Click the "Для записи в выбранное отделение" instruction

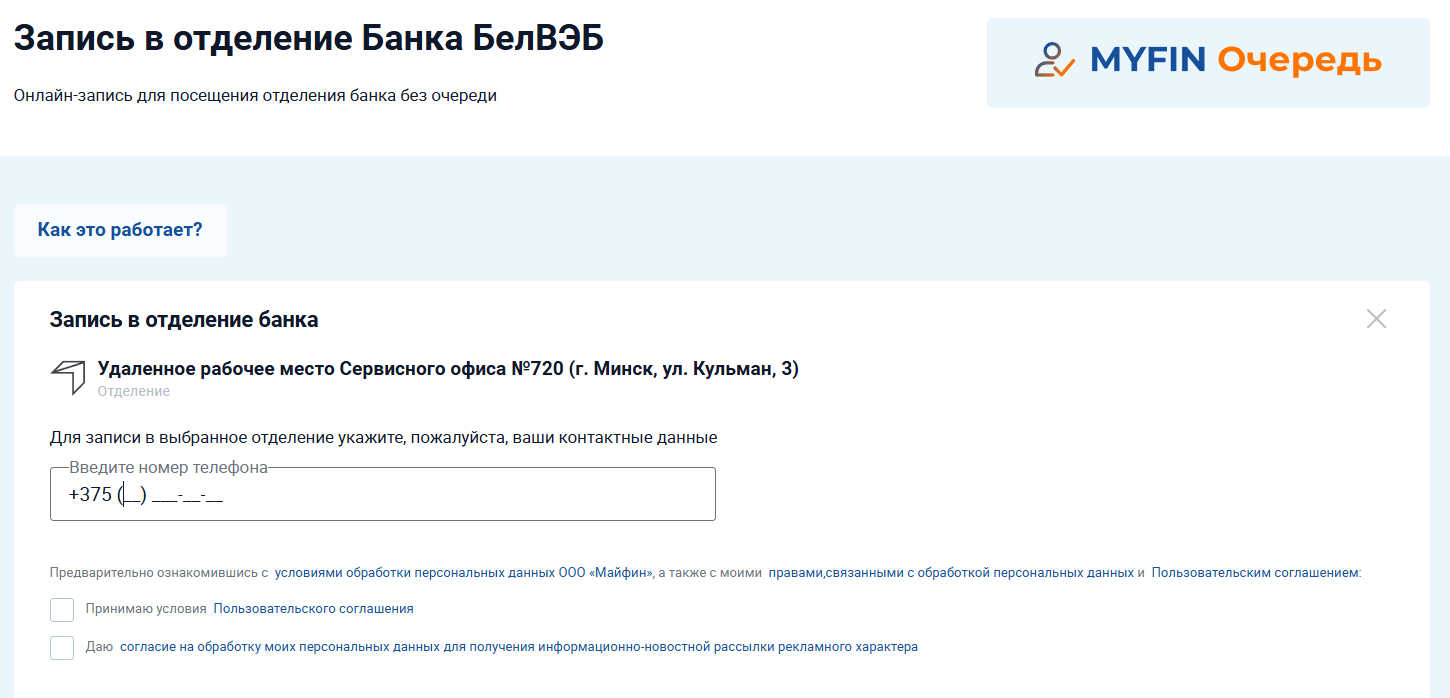383,437
